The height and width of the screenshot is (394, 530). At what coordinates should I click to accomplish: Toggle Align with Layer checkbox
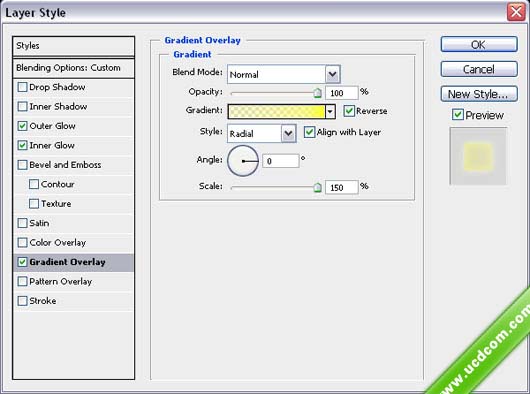(x=309, y=132)
